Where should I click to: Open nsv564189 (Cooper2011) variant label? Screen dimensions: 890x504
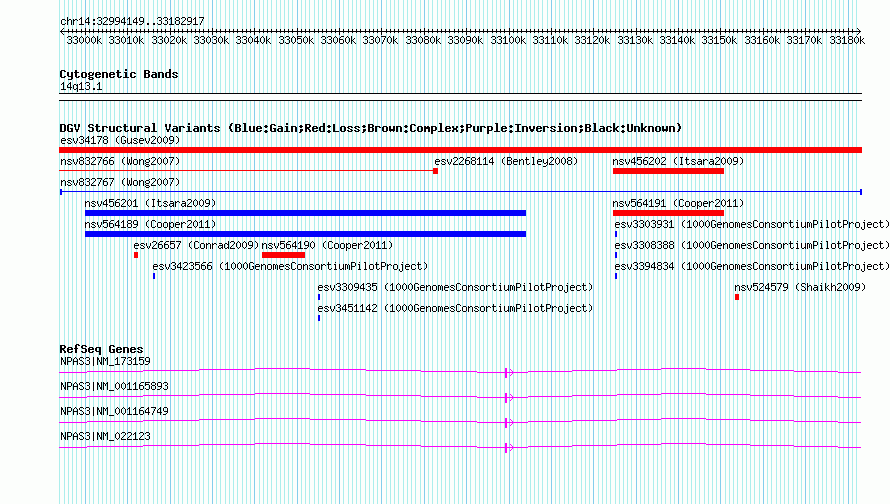coord(150,224)
